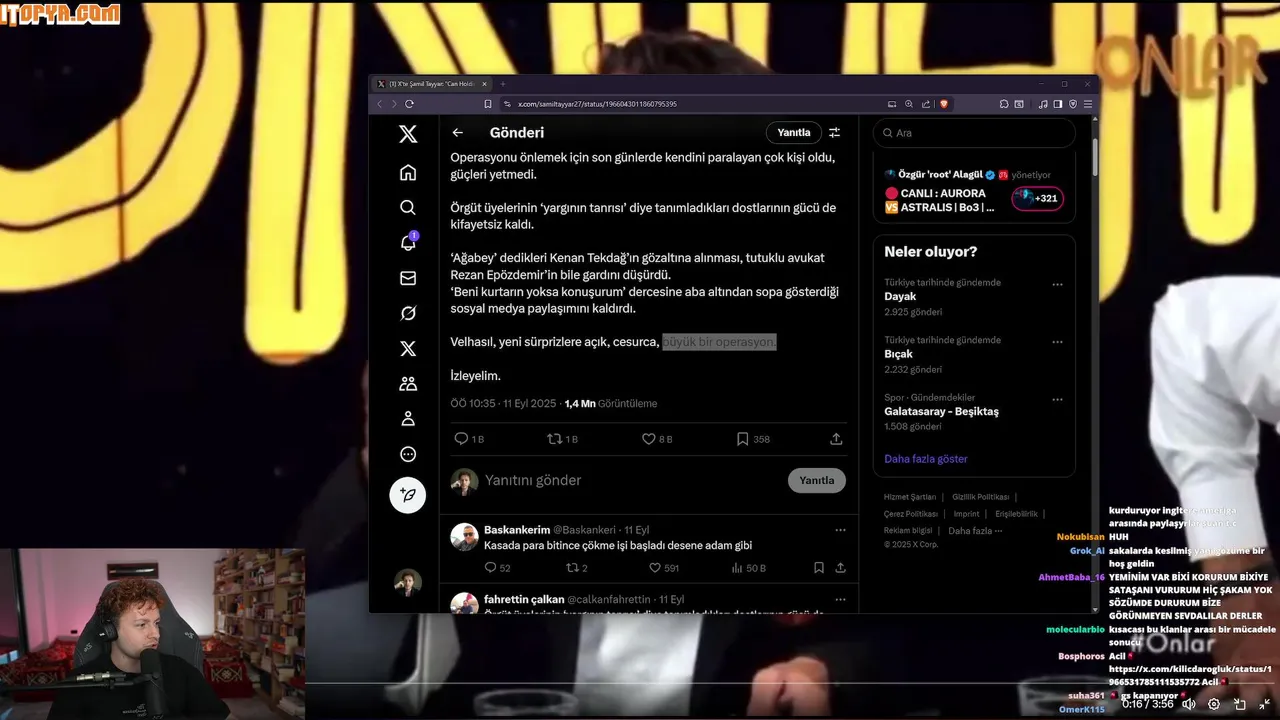Open browser zoom magnifier icon
This screenshot has height=720, width=1280.
point(909,104)
